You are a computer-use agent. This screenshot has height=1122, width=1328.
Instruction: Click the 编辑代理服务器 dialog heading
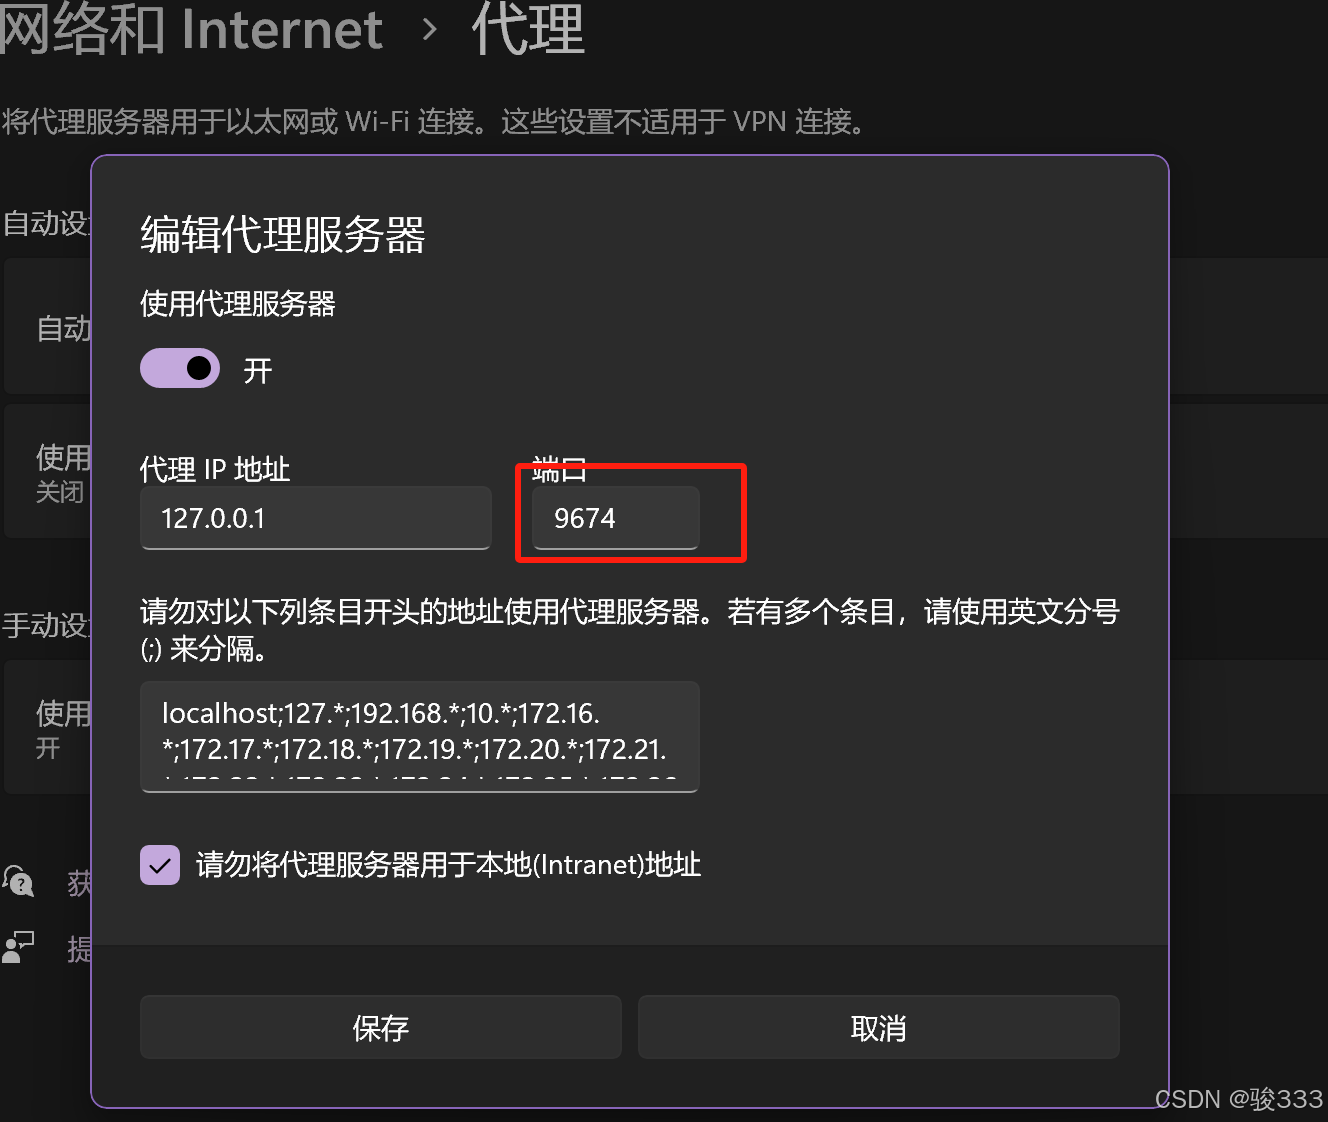[283, 235]
